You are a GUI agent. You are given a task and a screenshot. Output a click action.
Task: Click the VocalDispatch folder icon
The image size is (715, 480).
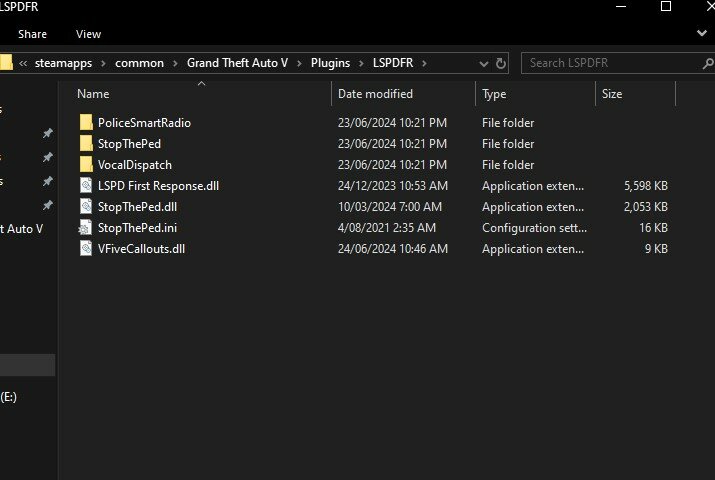coord(87,165)
